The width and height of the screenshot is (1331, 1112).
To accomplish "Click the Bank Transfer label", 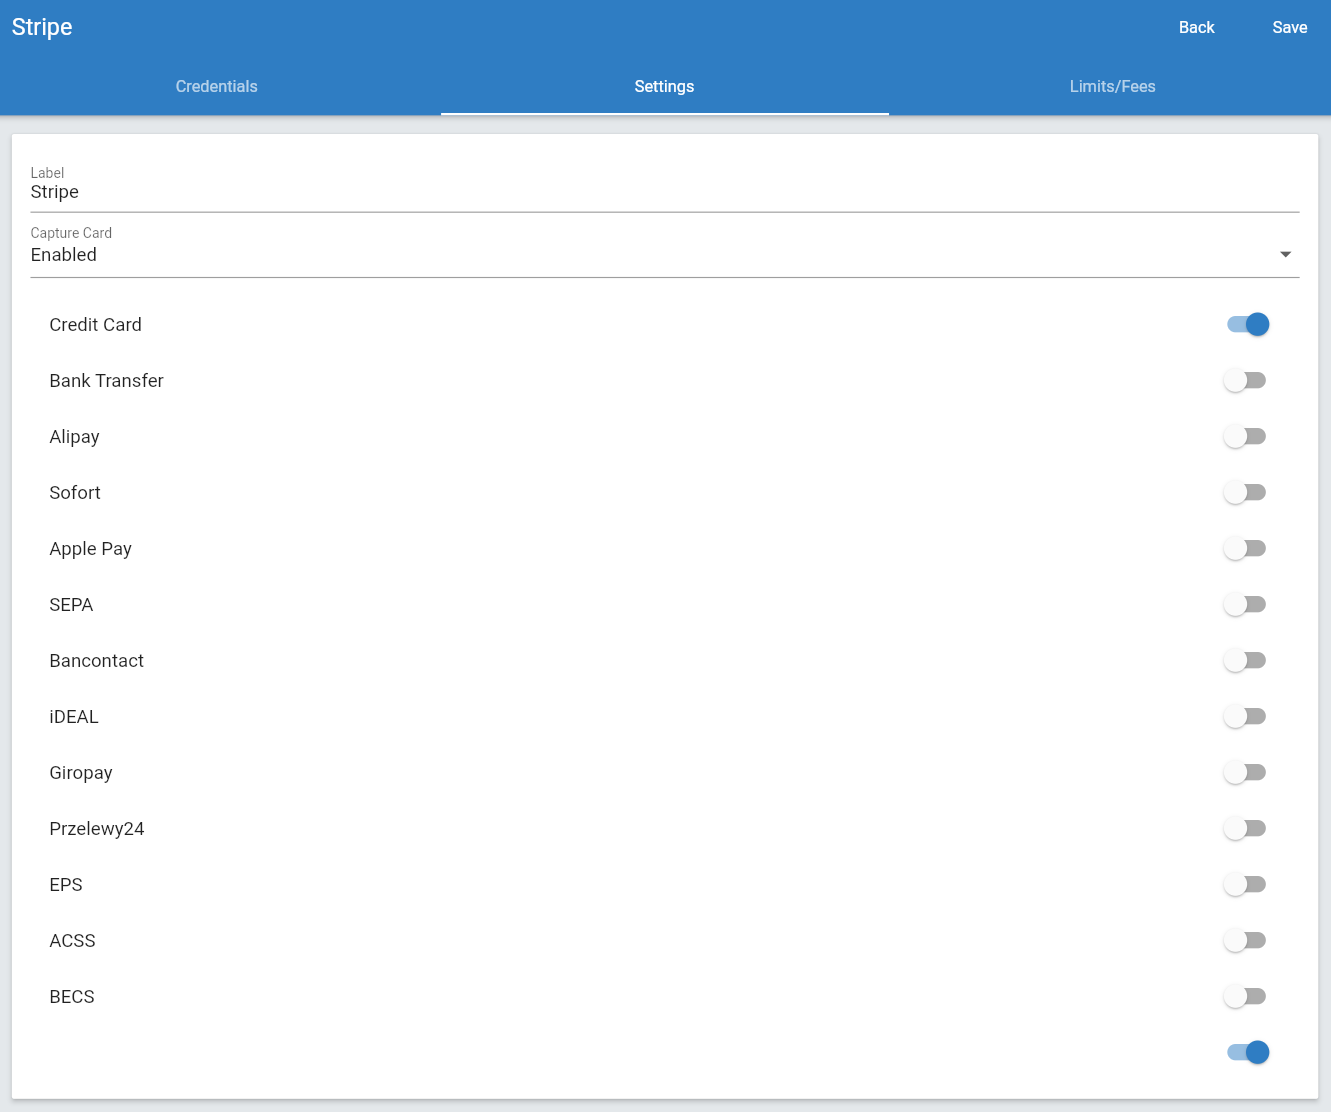I will [x=106, y=381].
